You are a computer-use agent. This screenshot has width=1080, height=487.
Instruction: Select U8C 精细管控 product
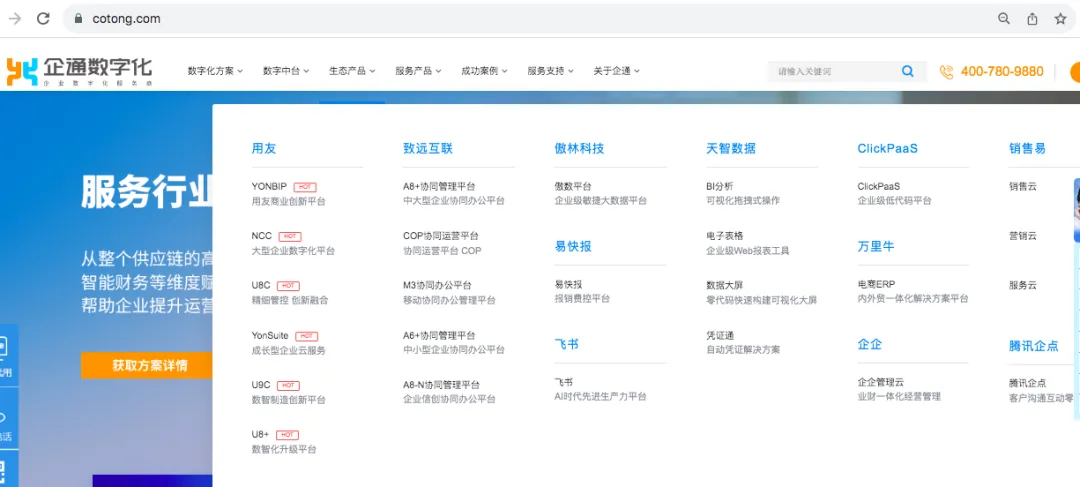tap(290, 293)
